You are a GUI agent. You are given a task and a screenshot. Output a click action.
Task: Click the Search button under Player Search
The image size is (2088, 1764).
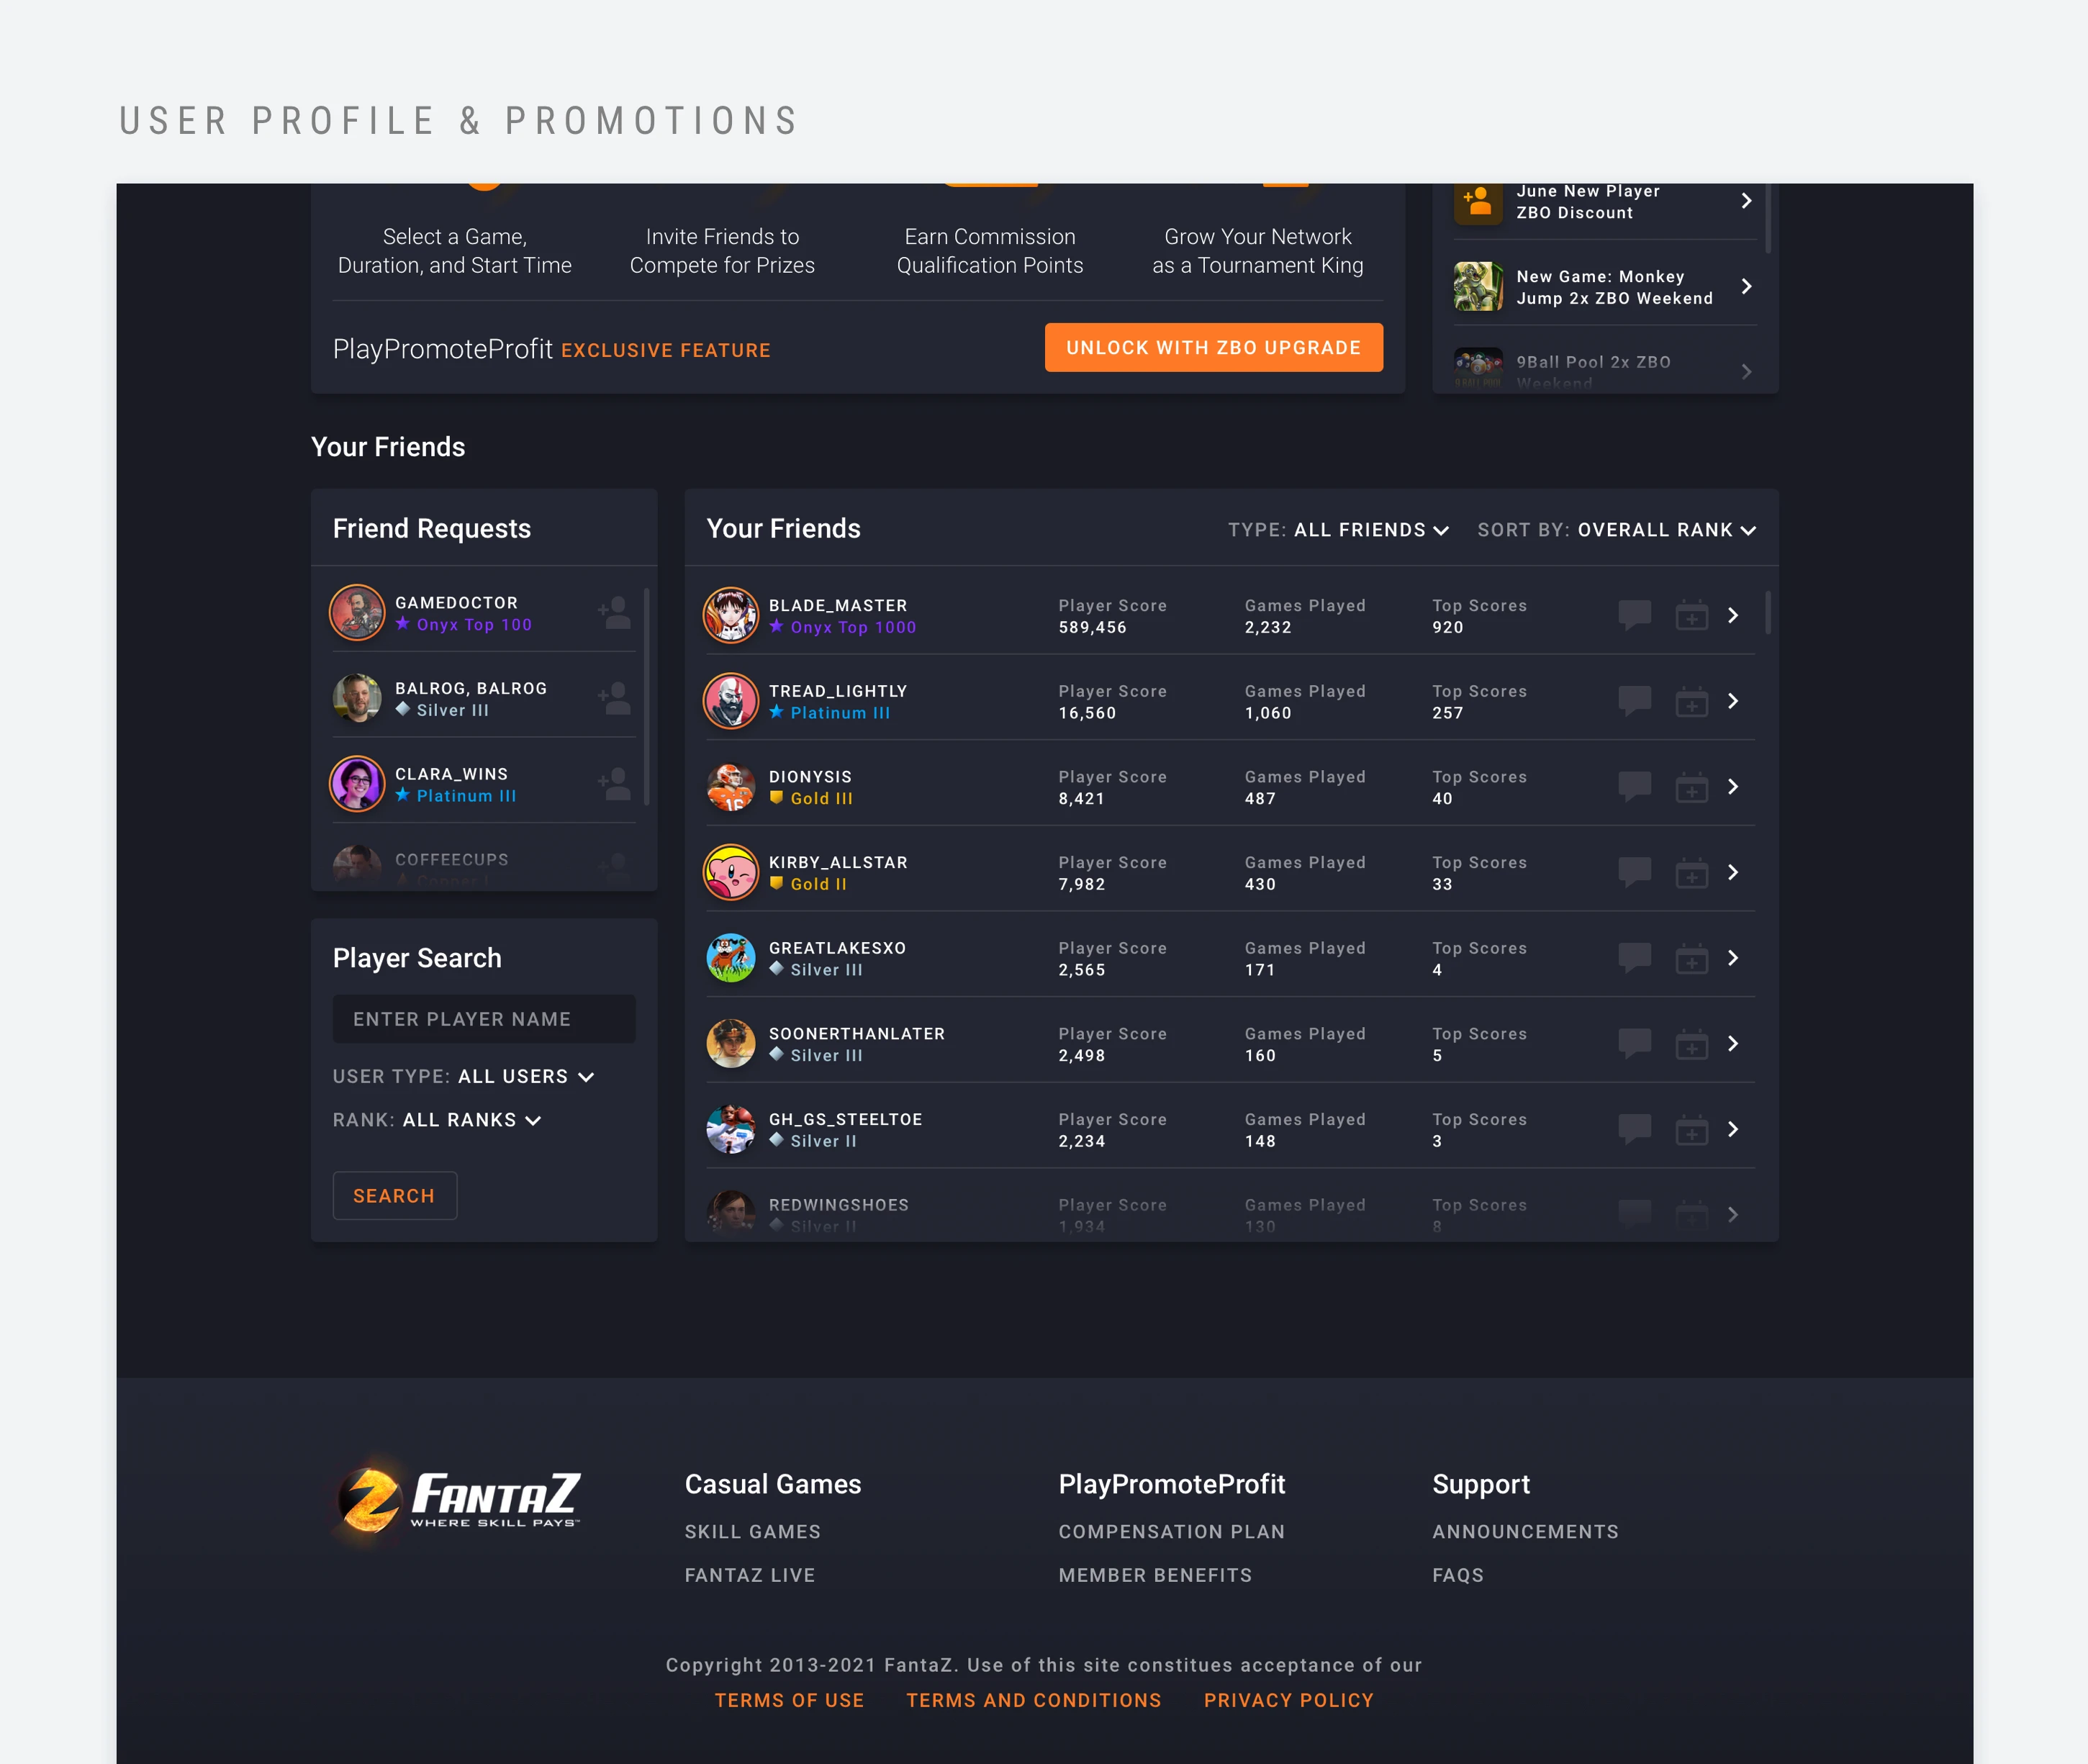pyautogui.click(x=394, y=1195)
